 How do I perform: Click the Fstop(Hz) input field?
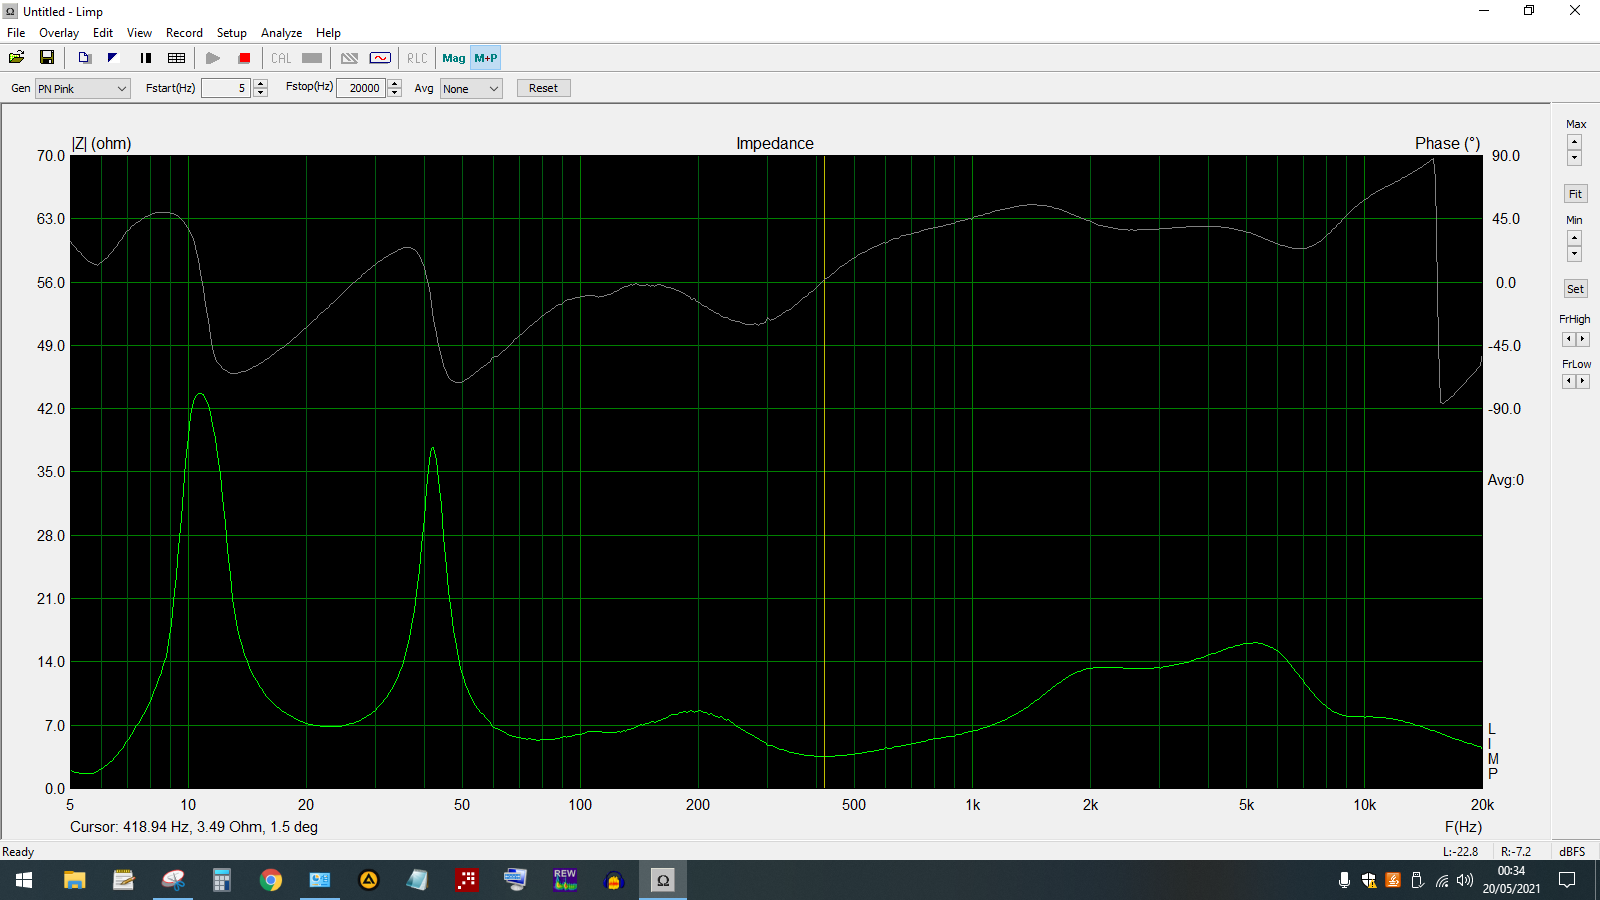(x=361, y=88)
